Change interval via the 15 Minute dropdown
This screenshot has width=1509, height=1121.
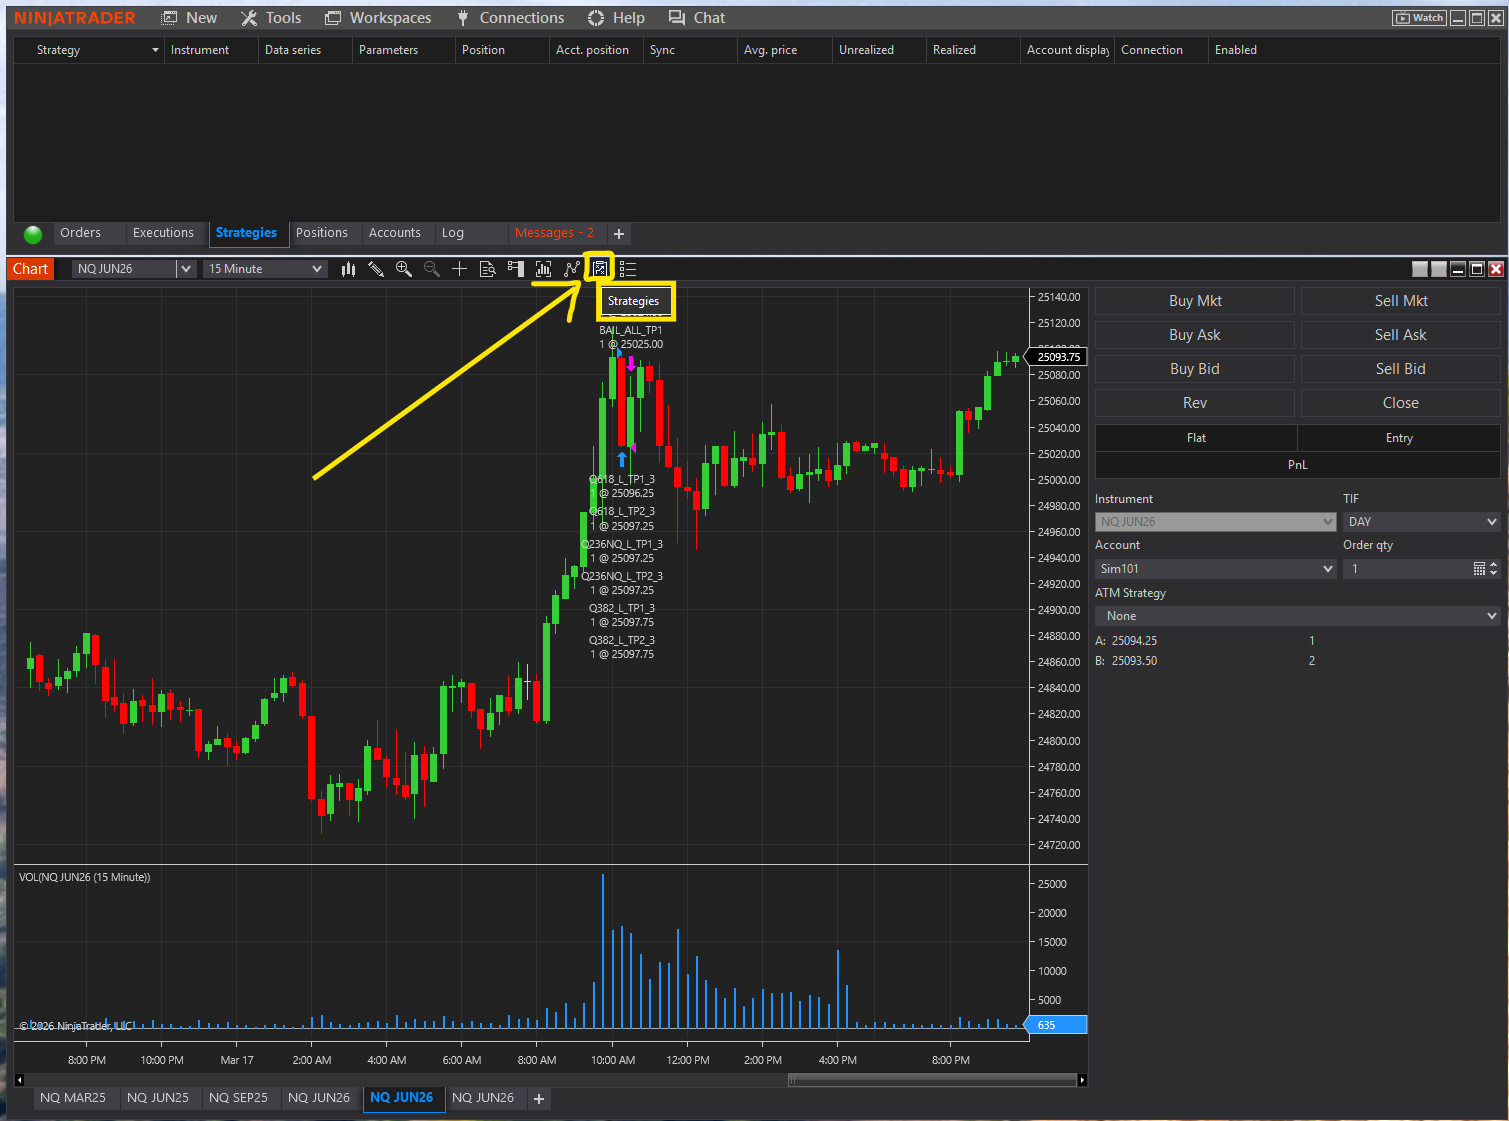(263, 268)
